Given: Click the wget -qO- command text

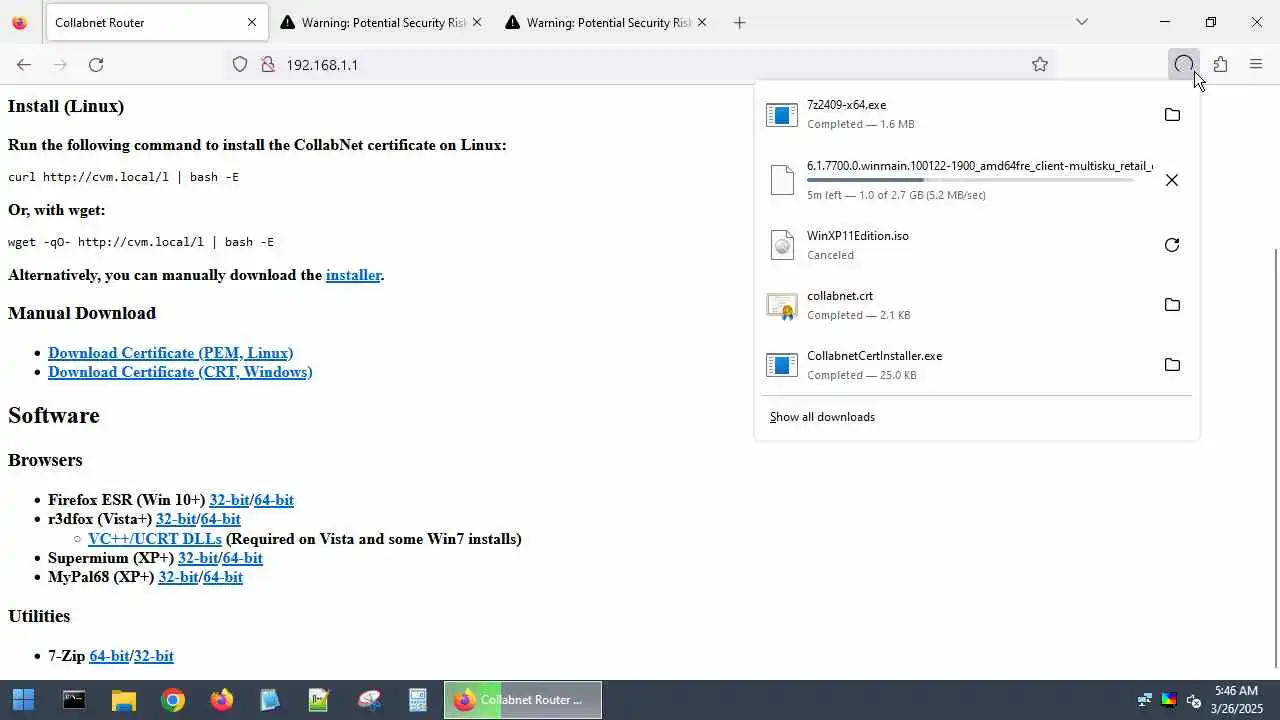Looking at the screenshot, I should point(141,242).
